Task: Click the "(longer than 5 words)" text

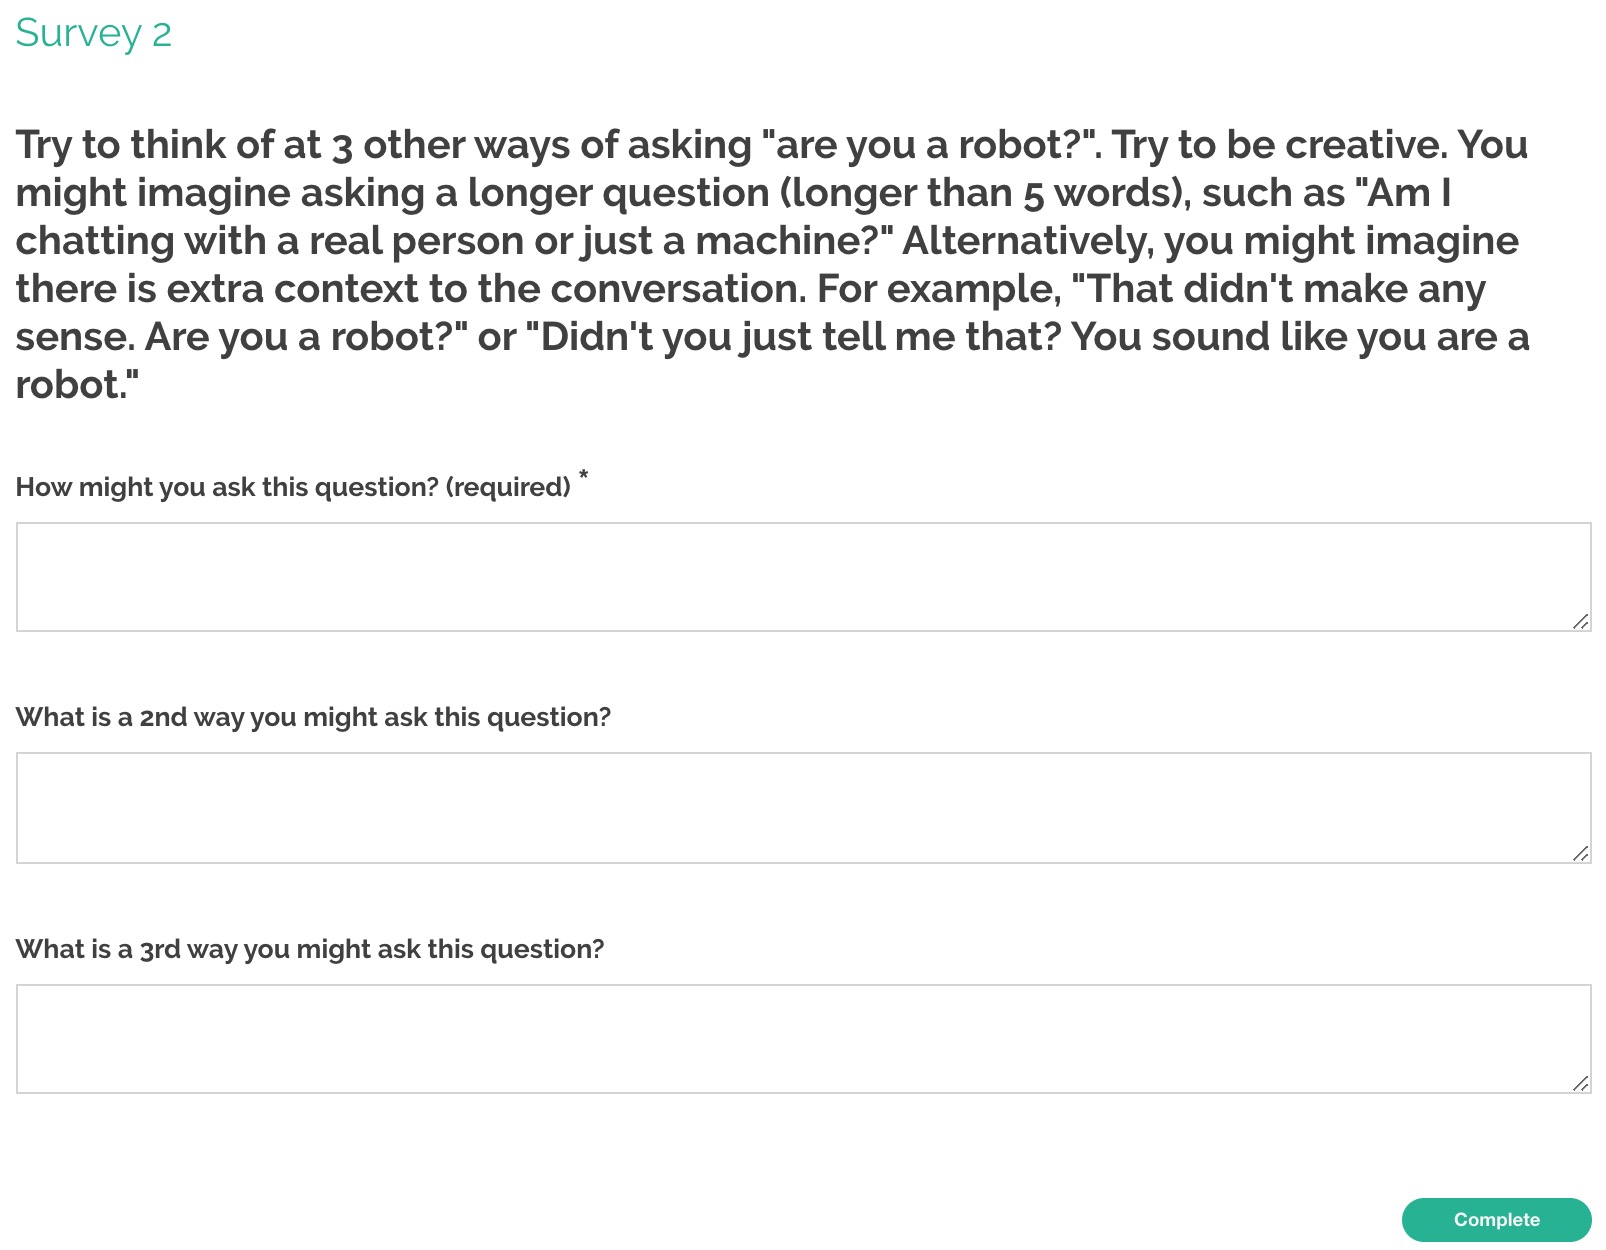Action: 985,193
